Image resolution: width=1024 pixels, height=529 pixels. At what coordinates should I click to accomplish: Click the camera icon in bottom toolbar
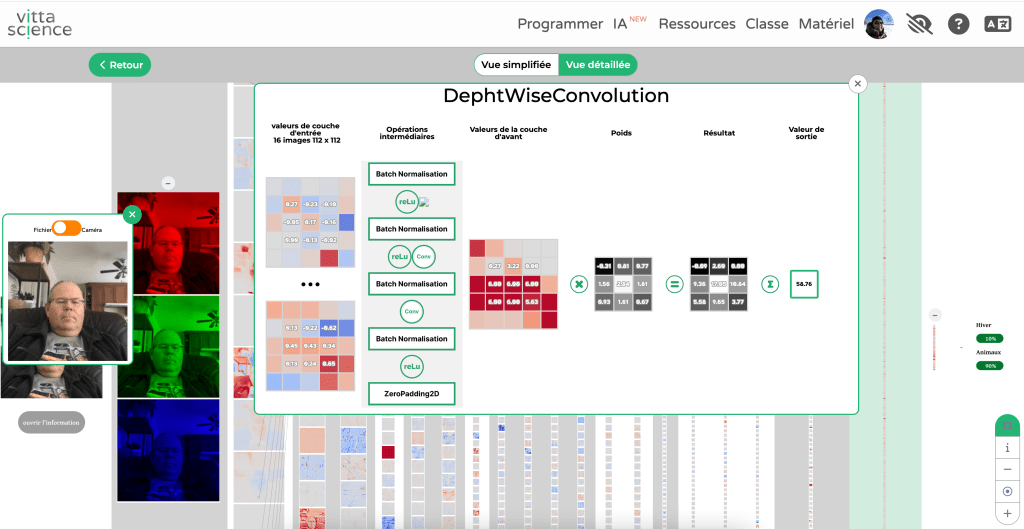pyautogui.click(x=1007, y=426)
